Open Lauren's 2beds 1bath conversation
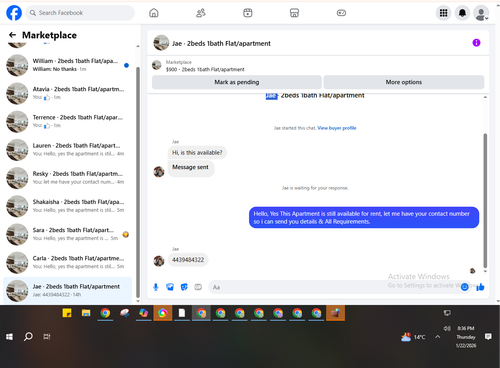The width and height of the screenshot is (500, 368). pyautogui.click(x=67, y=150)
